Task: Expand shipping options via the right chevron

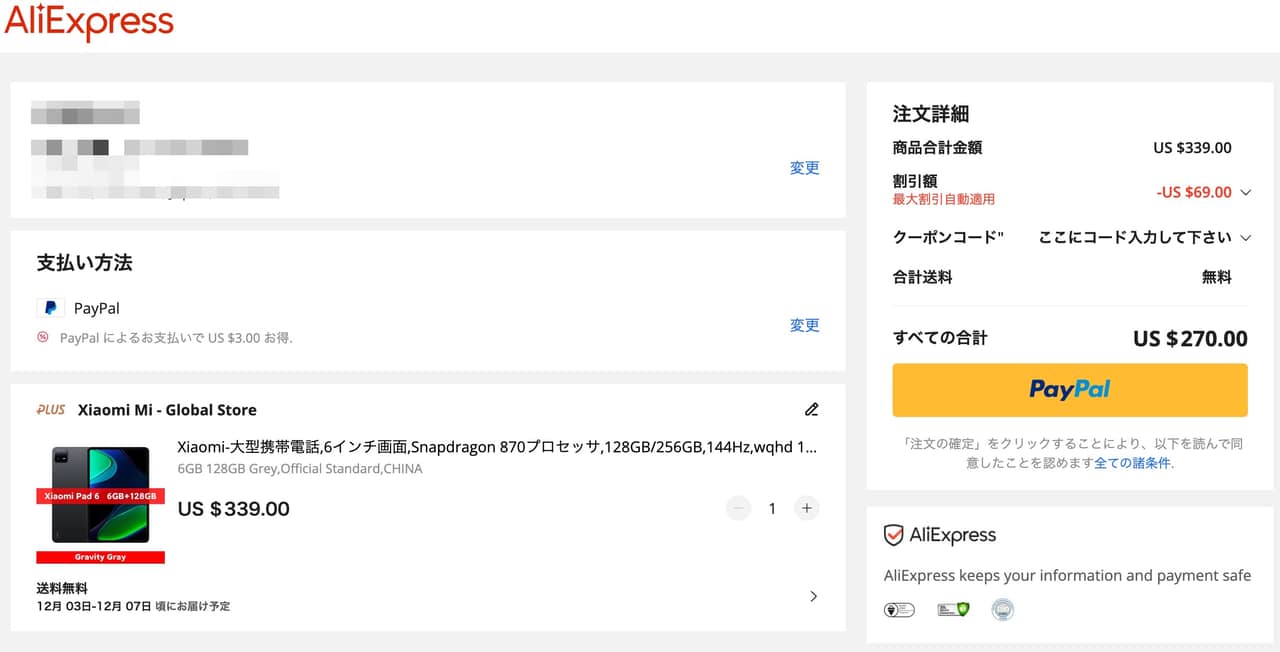Action: (813, 596)
